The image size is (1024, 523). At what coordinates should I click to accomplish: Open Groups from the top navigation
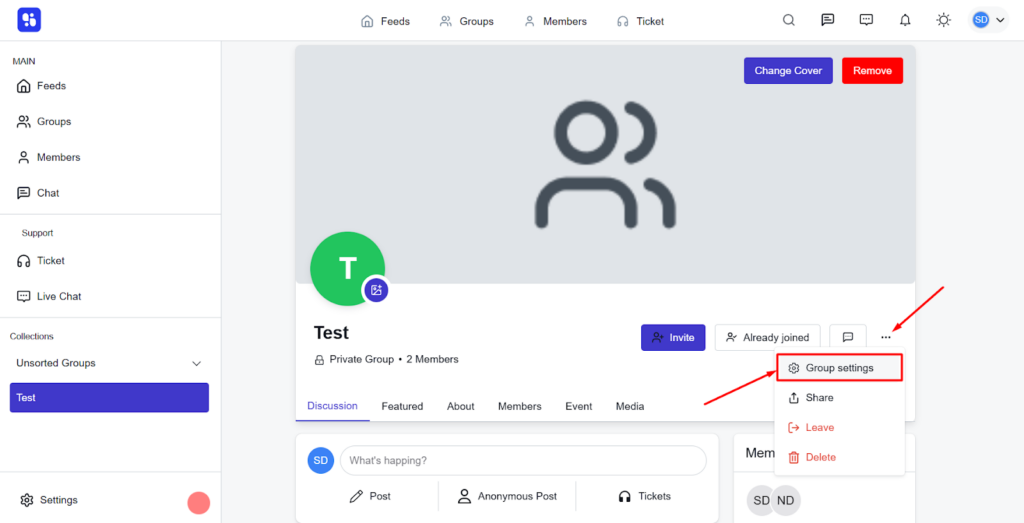466,22
